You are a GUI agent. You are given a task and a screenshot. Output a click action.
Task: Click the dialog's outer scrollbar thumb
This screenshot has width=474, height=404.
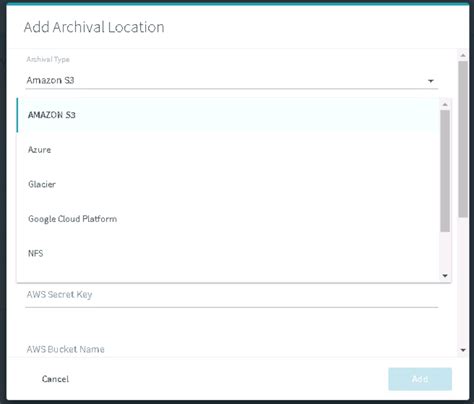click(x=463, y=139)
